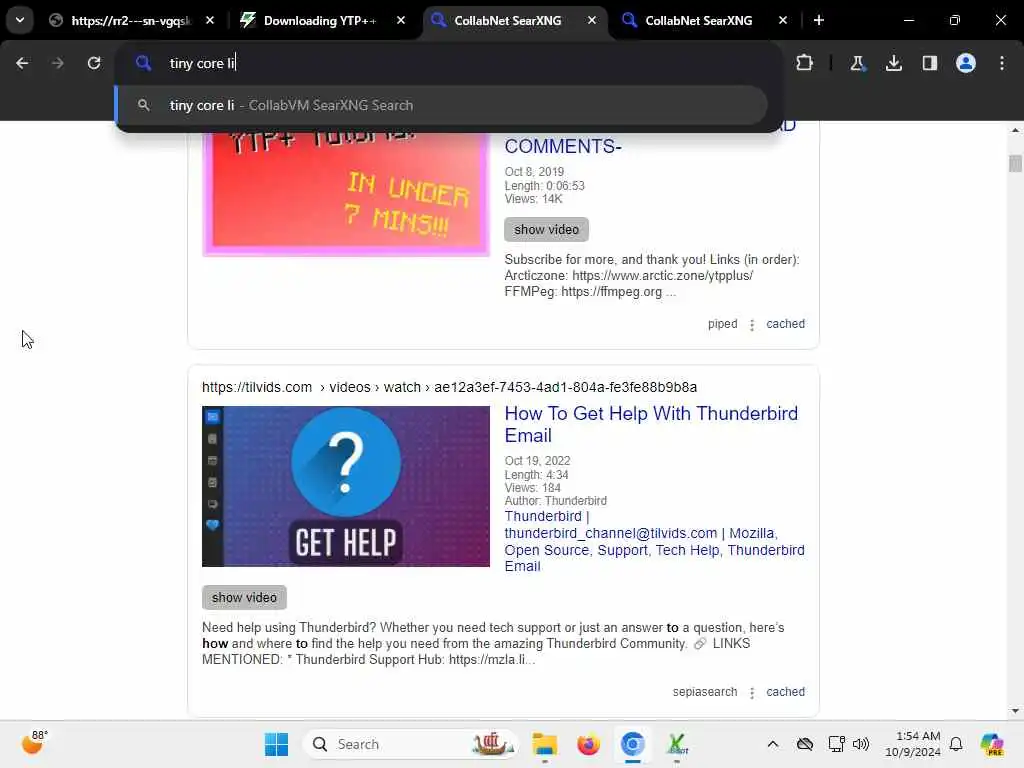This screenshot has width=1024, height=768.
Task: Open the extensions puzzle icon
Action: click(805, 63)
